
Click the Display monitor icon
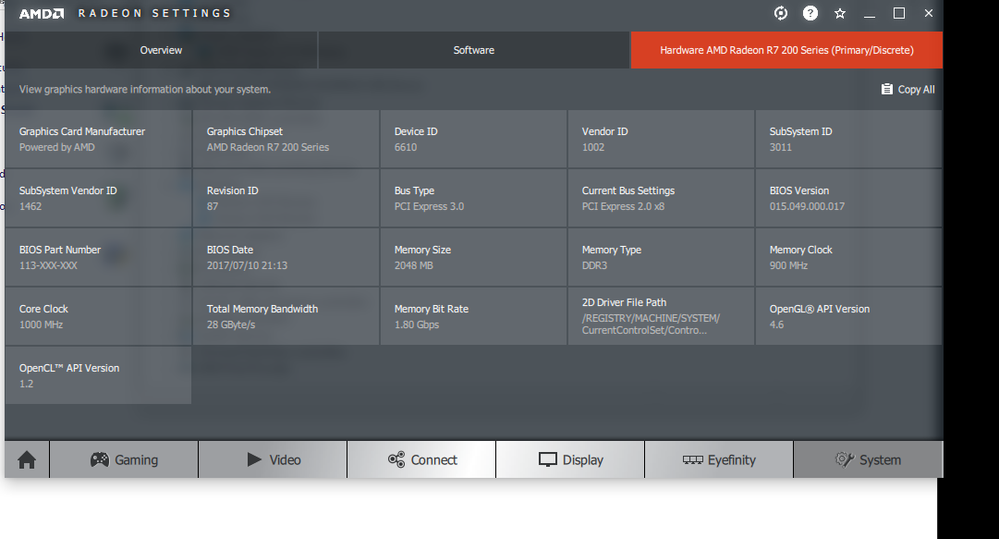(x=547, y=459)
